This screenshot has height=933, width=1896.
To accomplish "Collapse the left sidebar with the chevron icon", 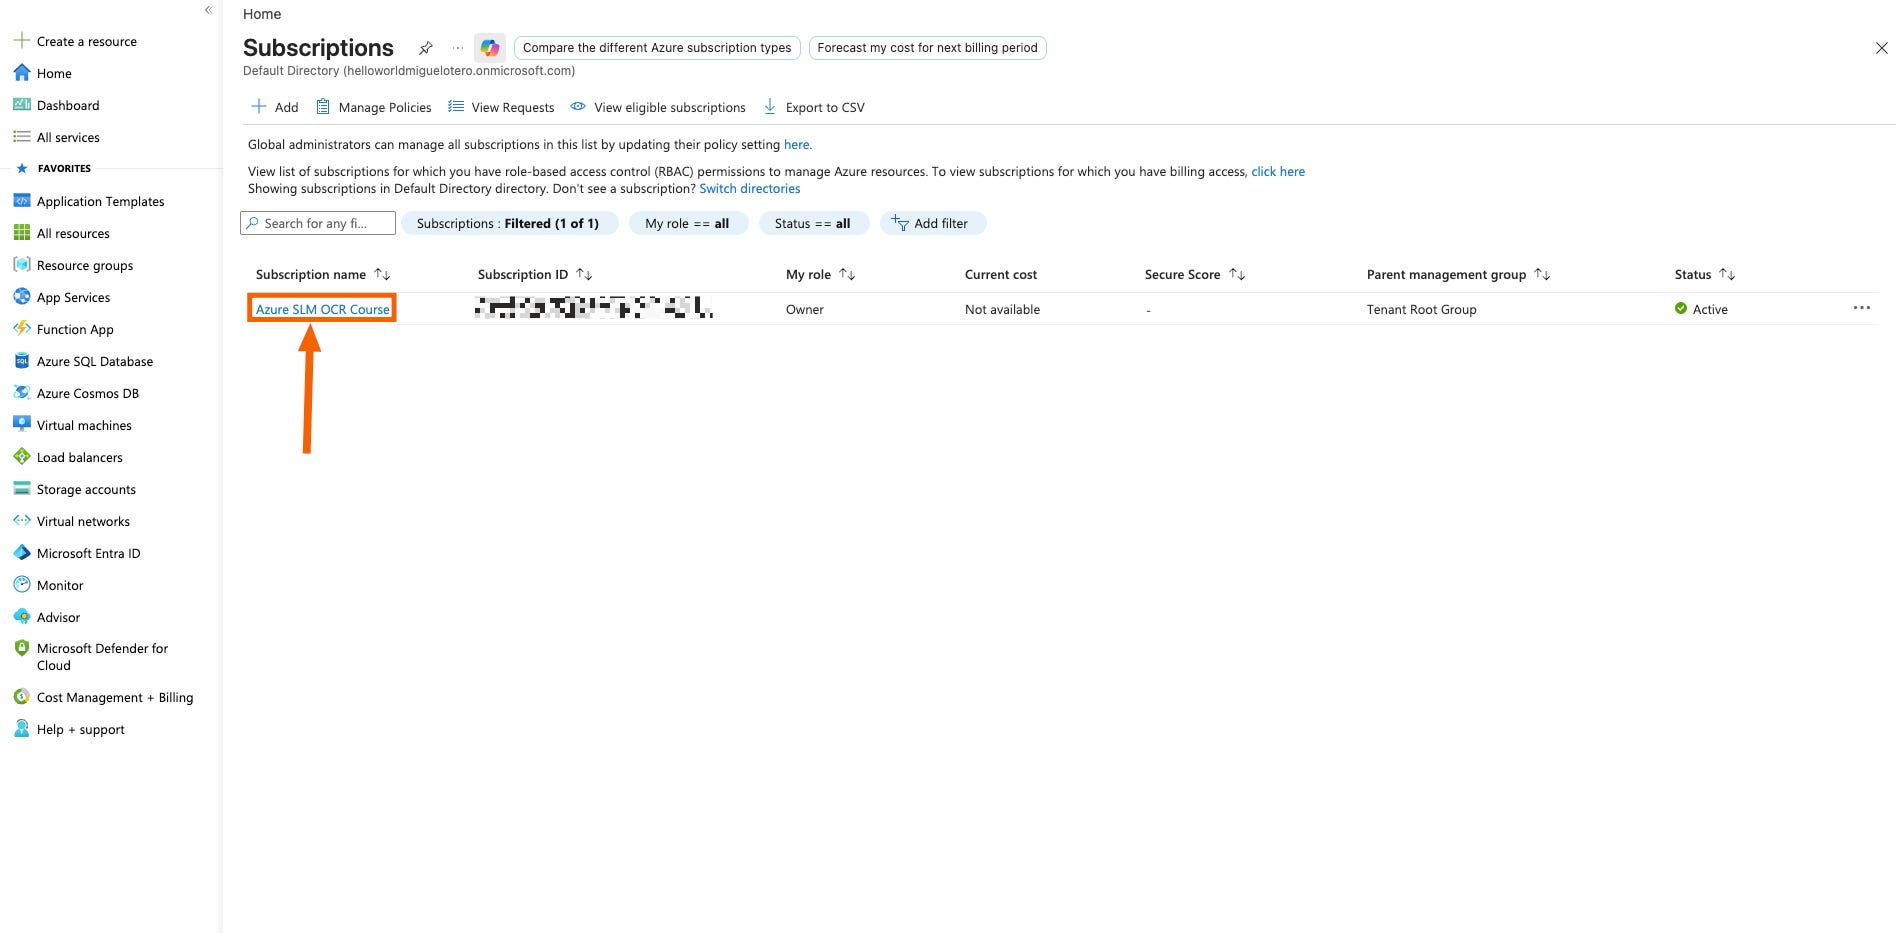I will [208, 10].
